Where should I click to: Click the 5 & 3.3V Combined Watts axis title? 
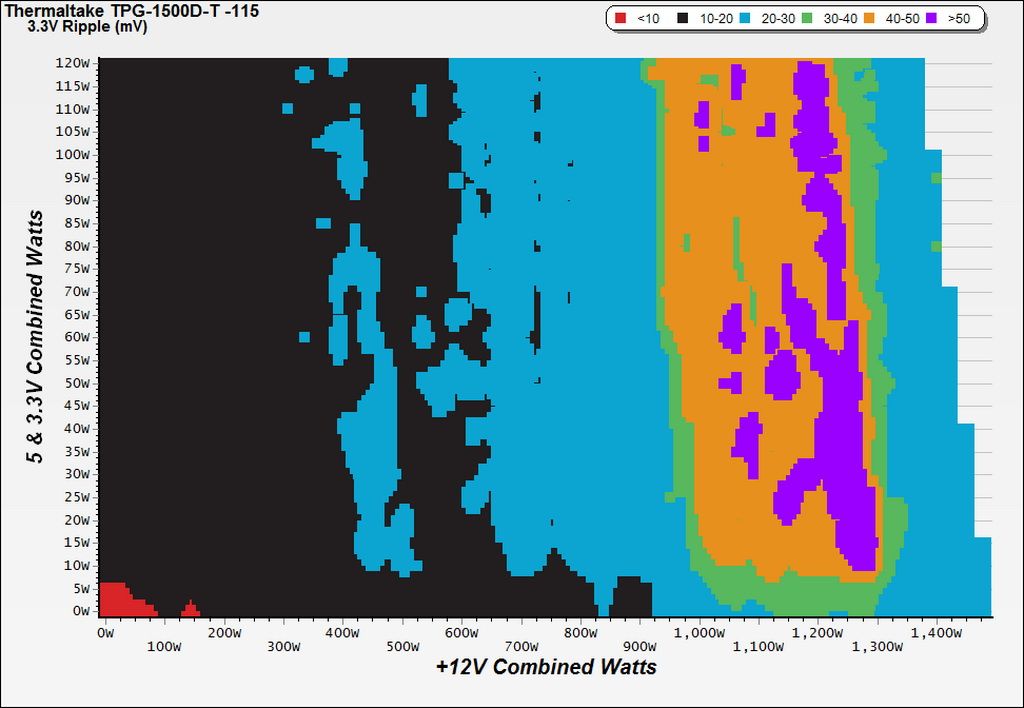[35, 337]
